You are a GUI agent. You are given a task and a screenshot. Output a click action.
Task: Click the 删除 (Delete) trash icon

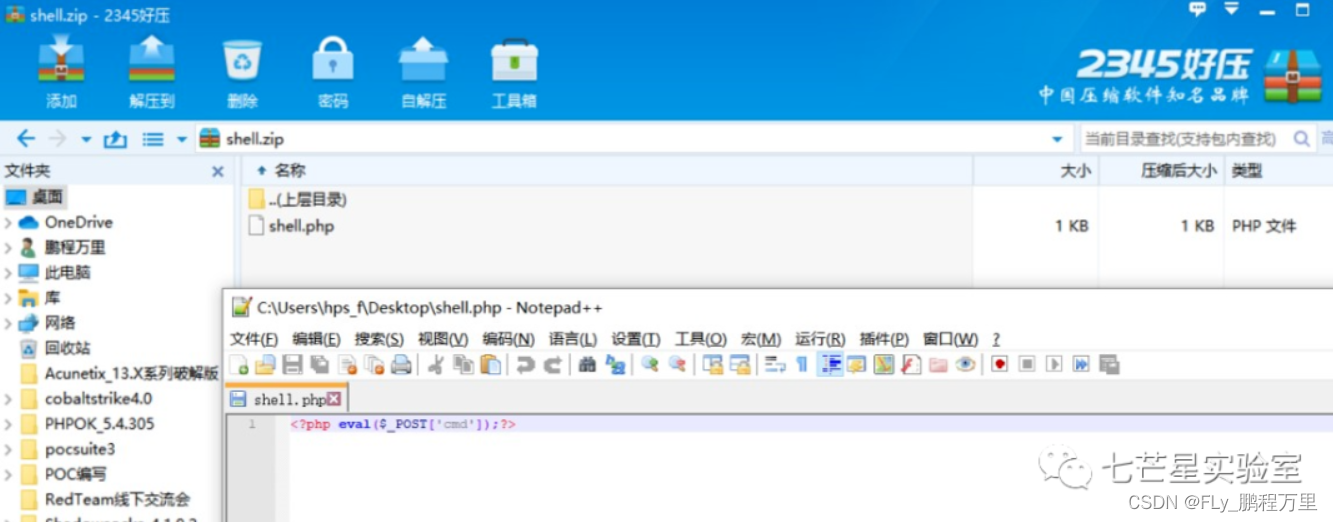(242, 70)
